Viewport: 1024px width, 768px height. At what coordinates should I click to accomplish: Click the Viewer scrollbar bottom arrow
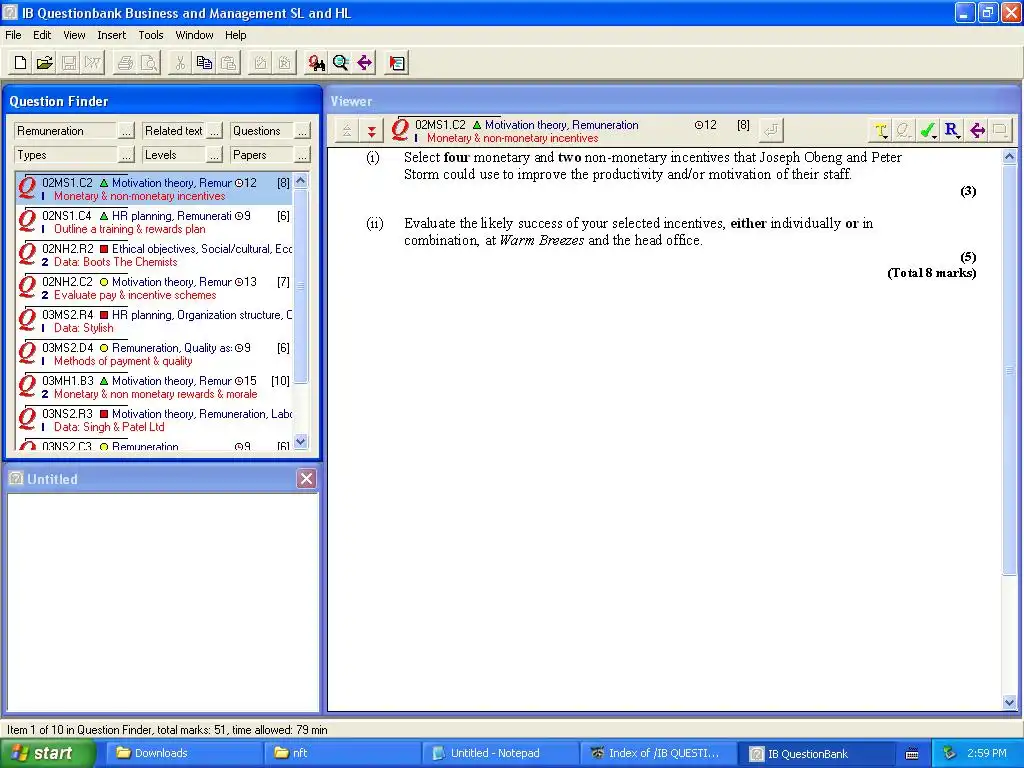click(1009, 703)
